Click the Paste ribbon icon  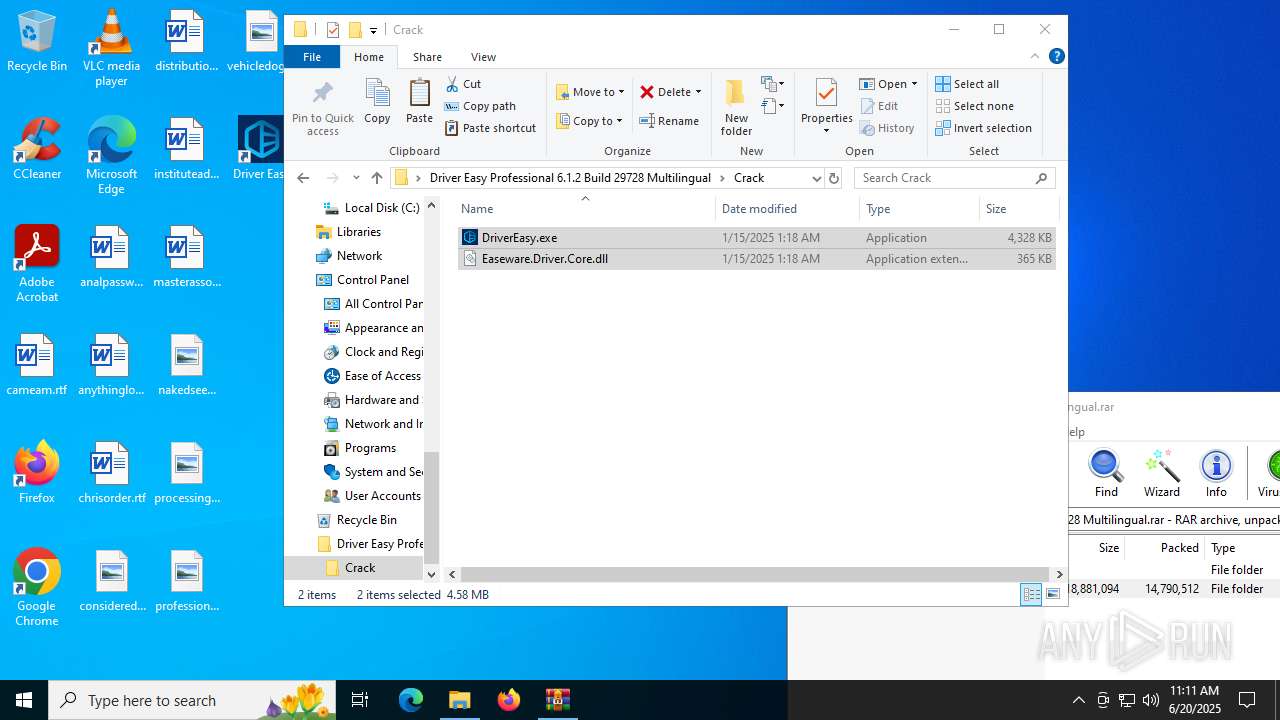click(419, 94)
